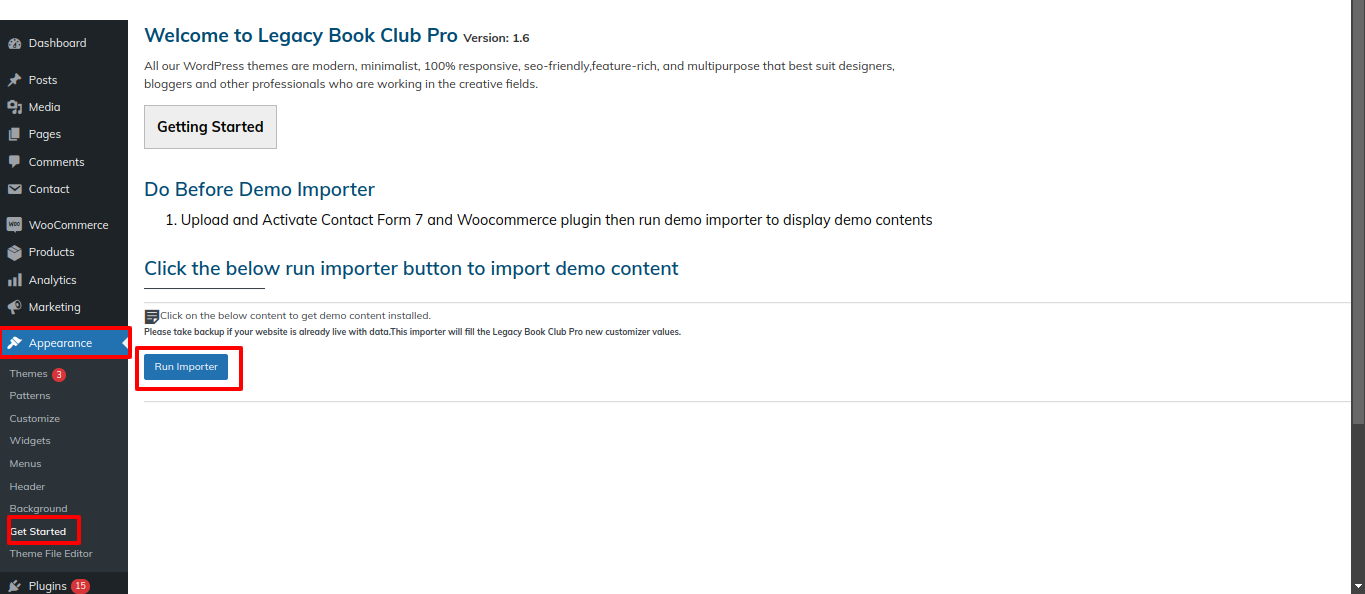
Task: Select Get Started submenu item
Action: tap(38, 532)
